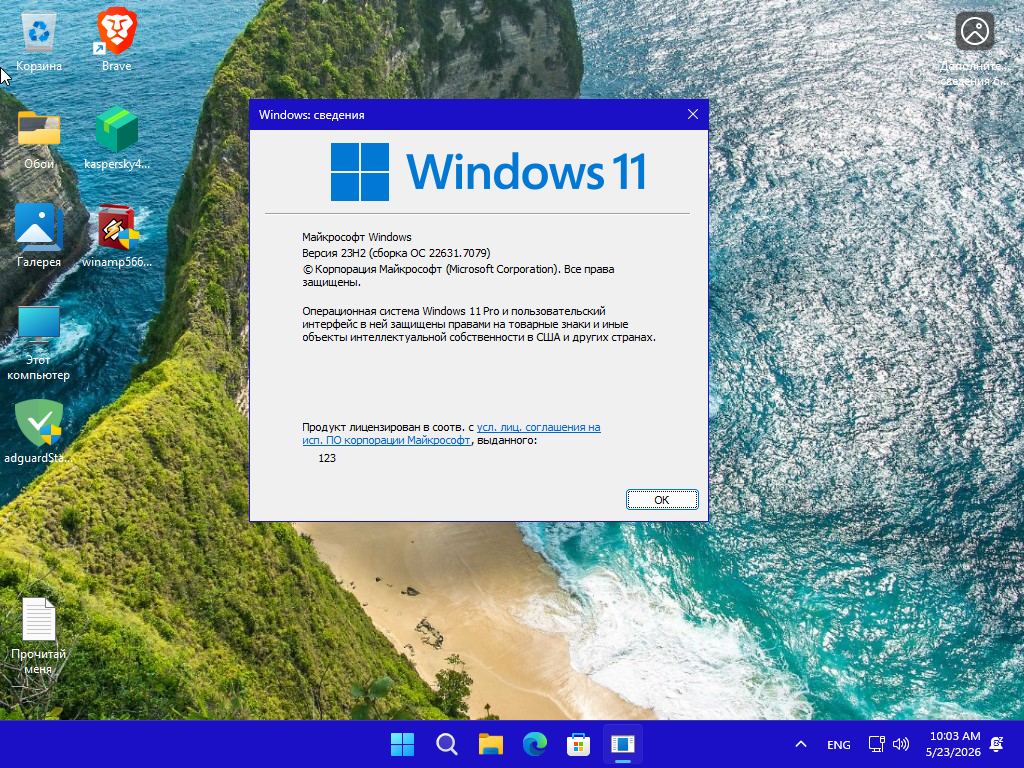Click the Дополните сведения desktop icon
This screenshot has width=1024, height=768.
[x=974, y=49]
